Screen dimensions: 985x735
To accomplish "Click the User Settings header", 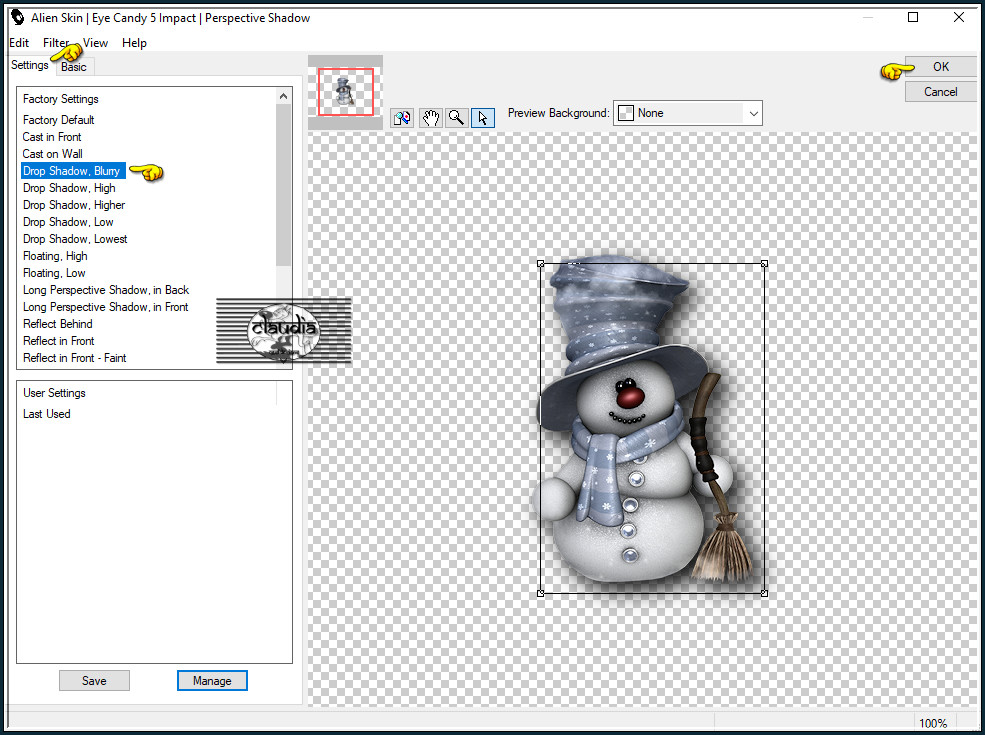I will pyautogui.click(x=54, y=393).
